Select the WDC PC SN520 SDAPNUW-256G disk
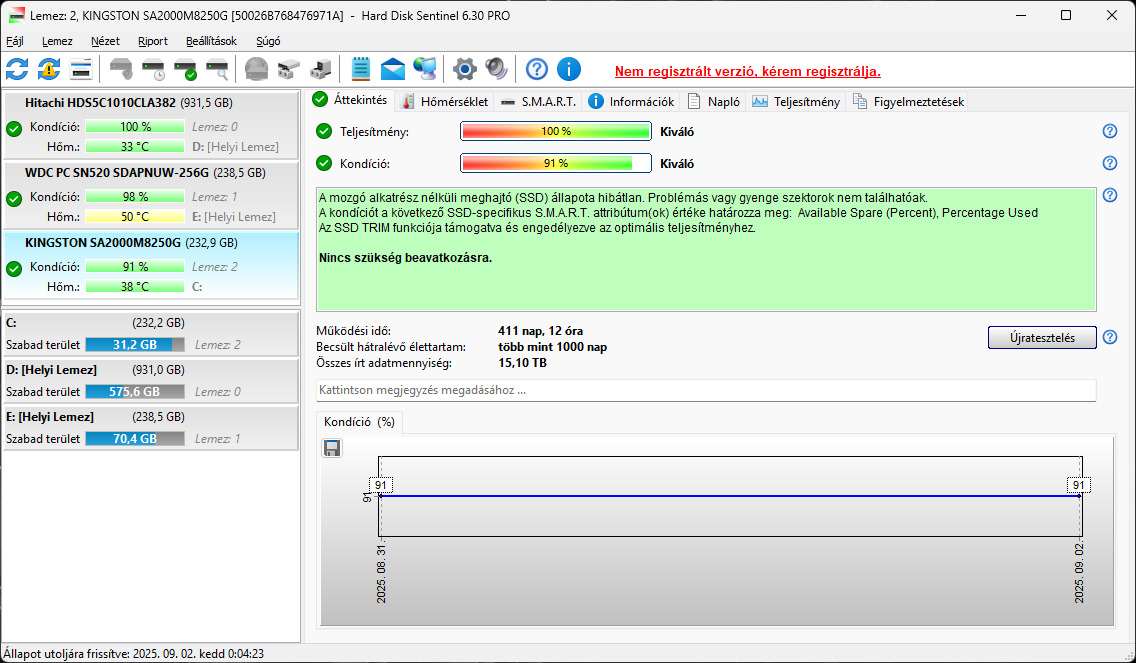This screenshot has width=1136, height=663. (151, 194)
